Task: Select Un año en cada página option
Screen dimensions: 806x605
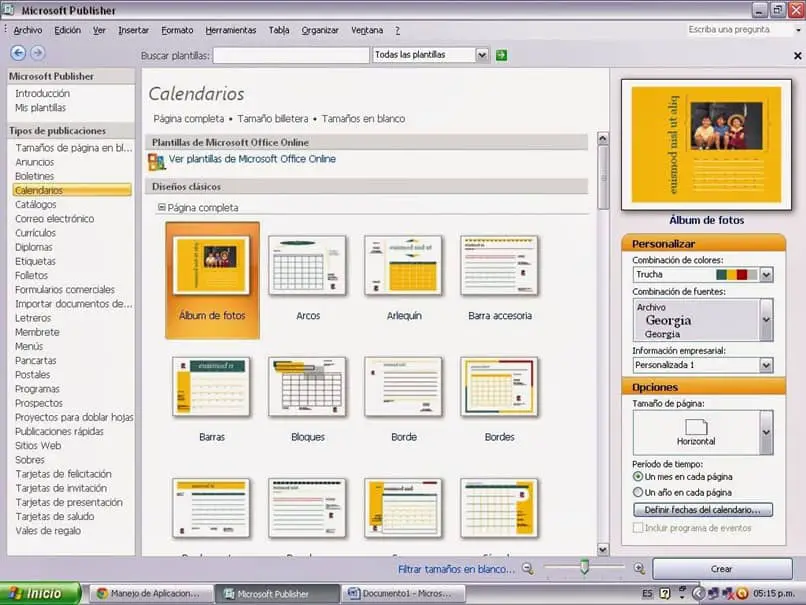Action: tap(638, 492)
